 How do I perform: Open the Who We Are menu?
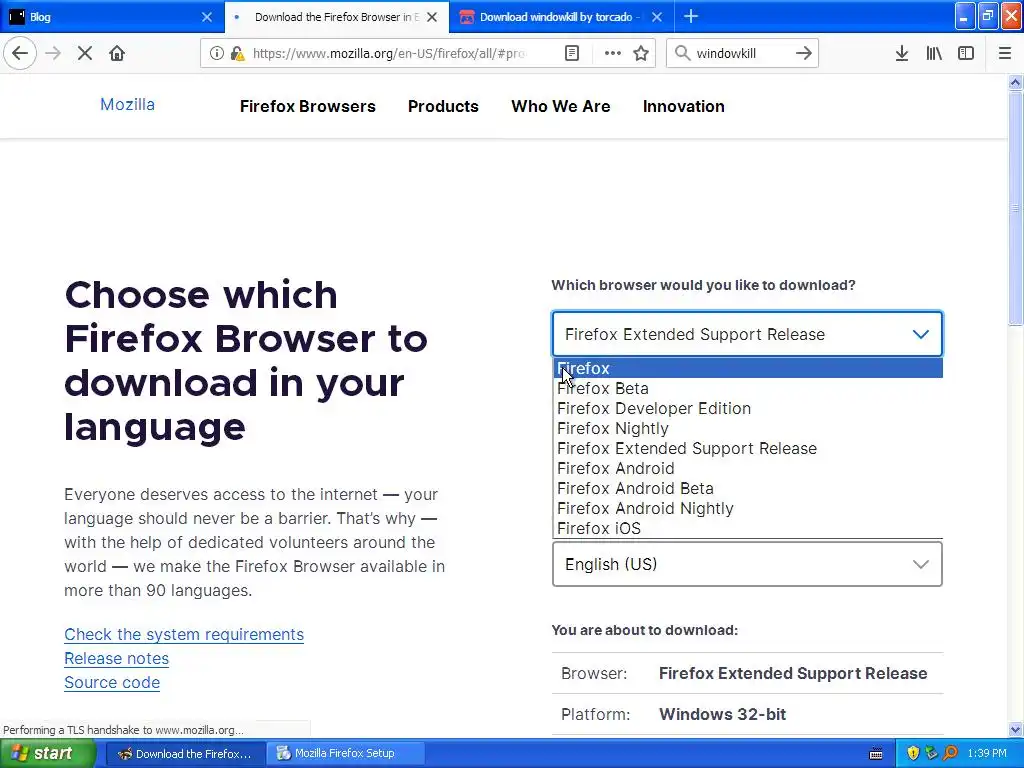pos(561,106)
